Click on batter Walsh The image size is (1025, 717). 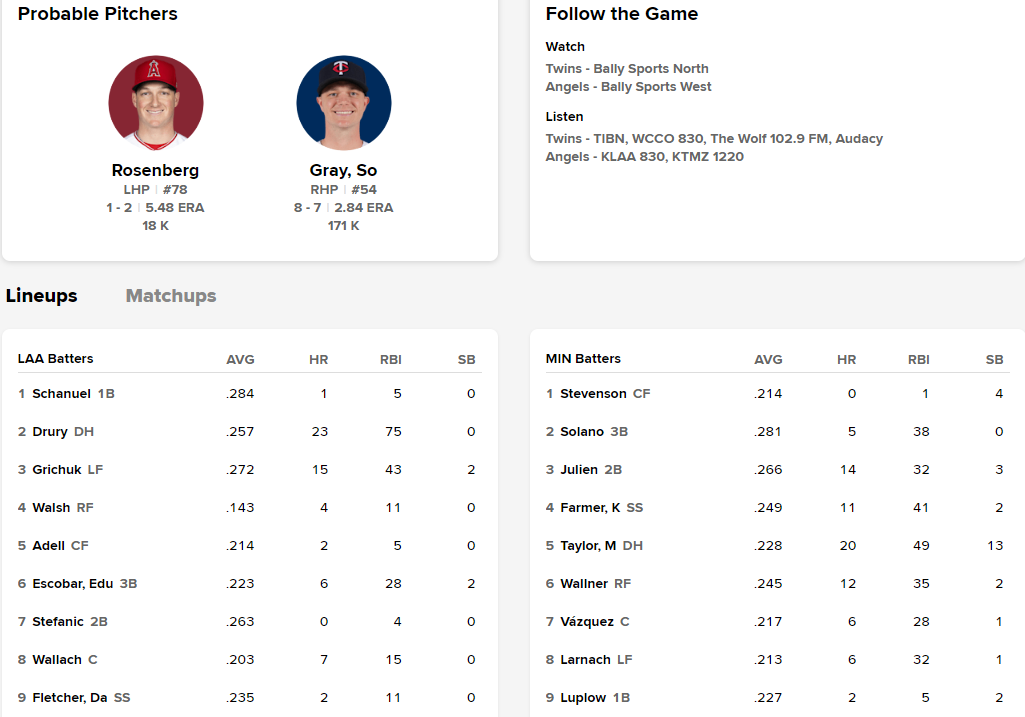pos(51,508)
